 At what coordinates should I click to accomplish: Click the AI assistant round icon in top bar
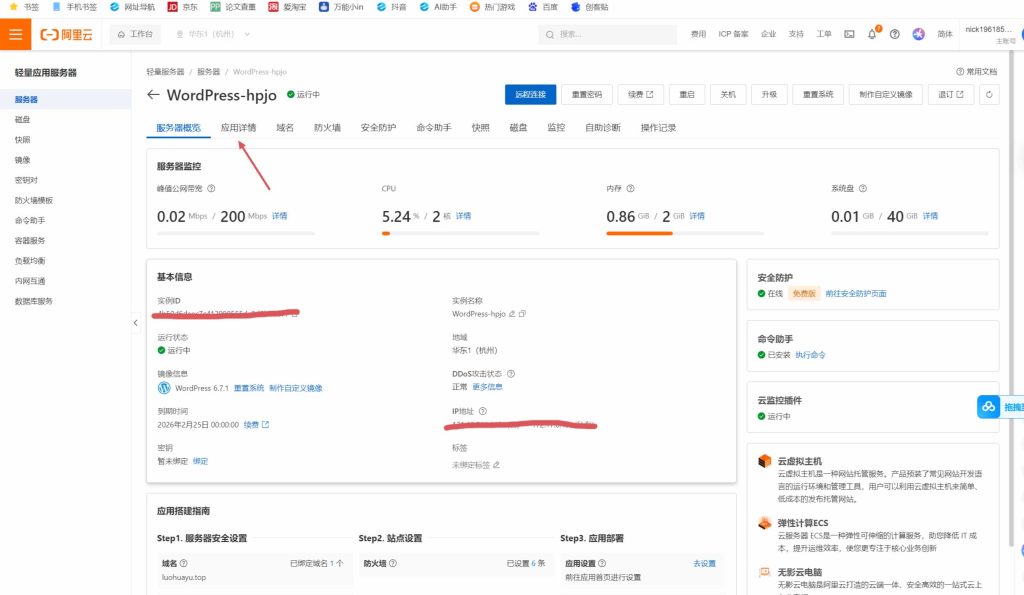coord(918,34)
